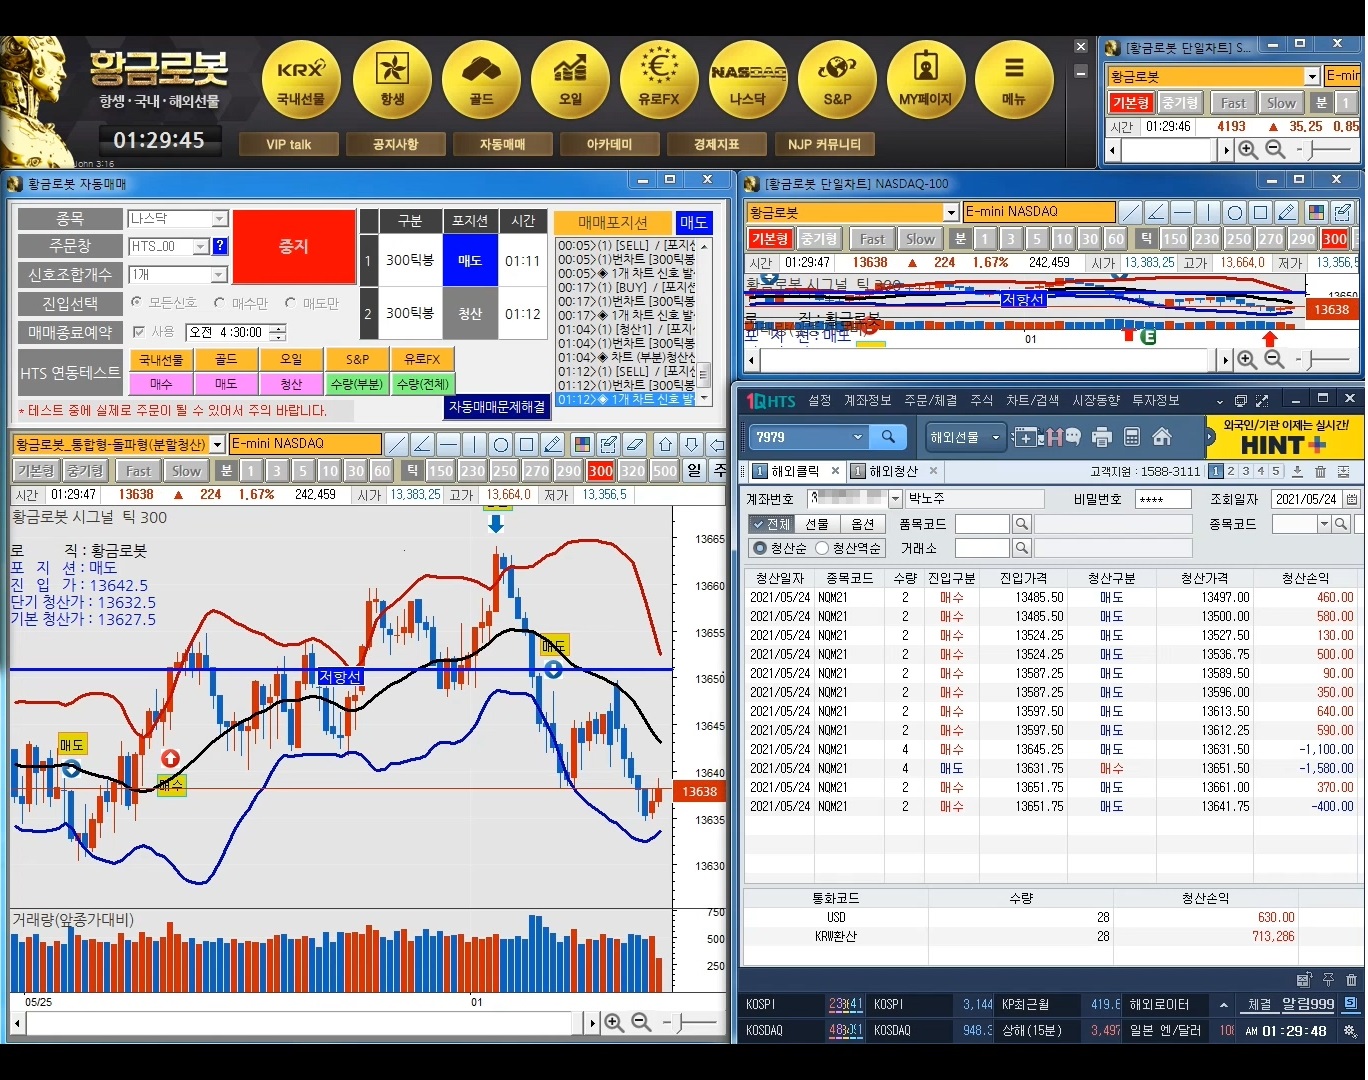Open the 골드 gold icon

(x=481, y=81)
